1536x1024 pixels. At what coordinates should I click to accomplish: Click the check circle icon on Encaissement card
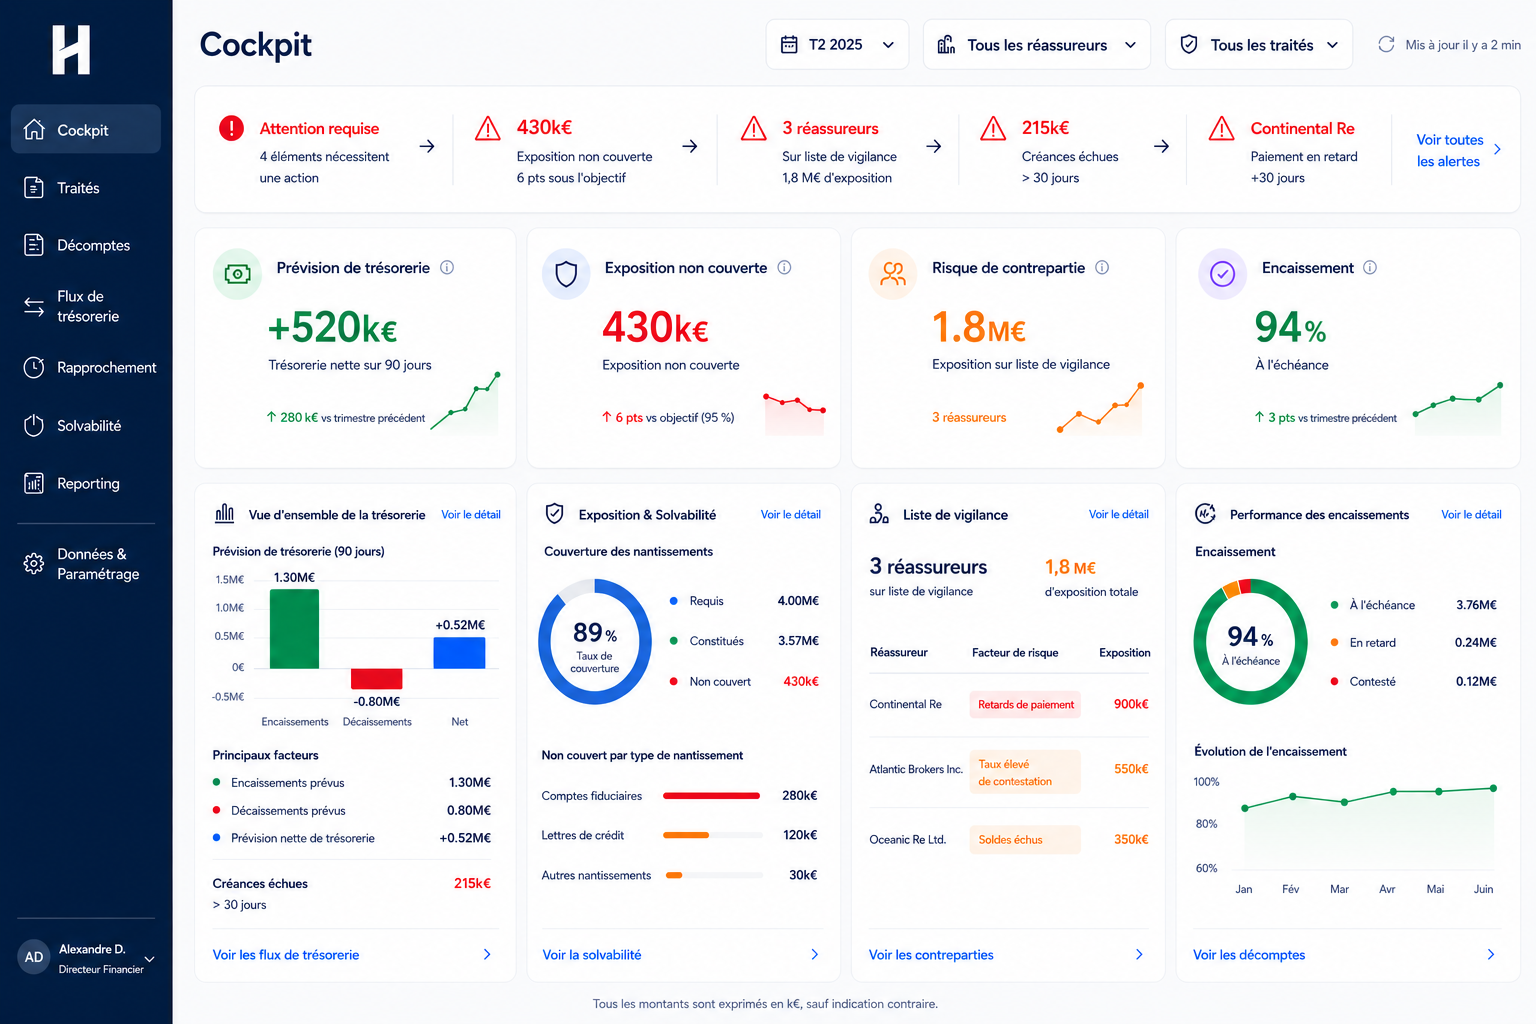(x=1222, y=274)
